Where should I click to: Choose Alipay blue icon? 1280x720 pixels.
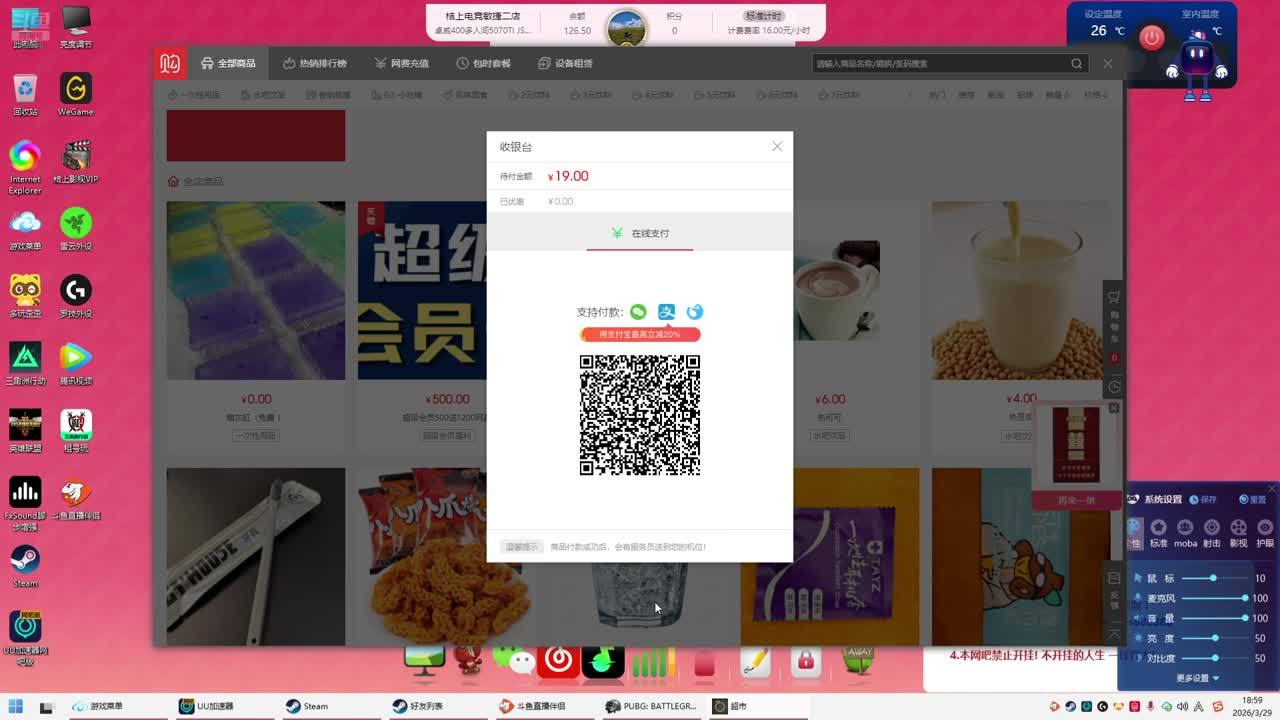[x=666, y=312]
